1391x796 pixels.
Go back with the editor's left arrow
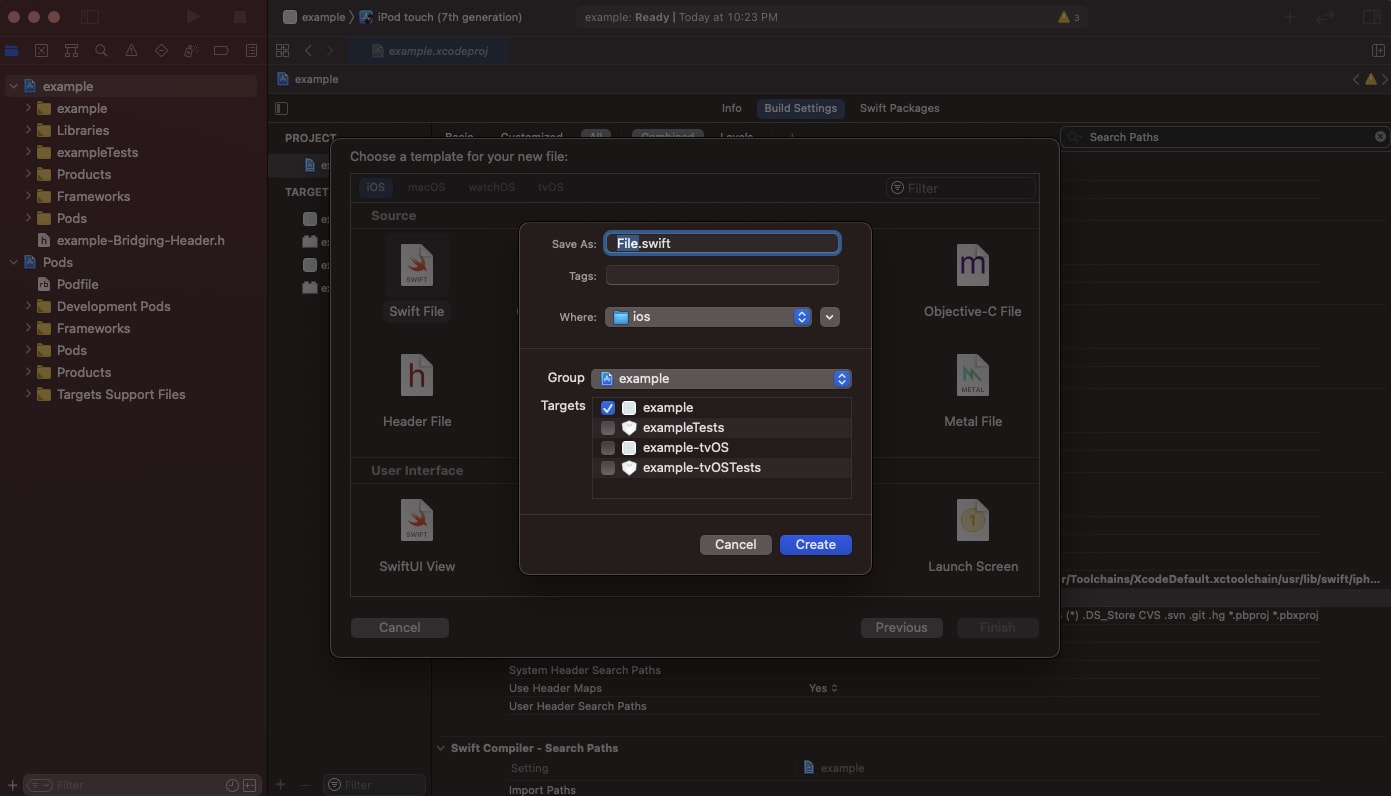point(308,50)
